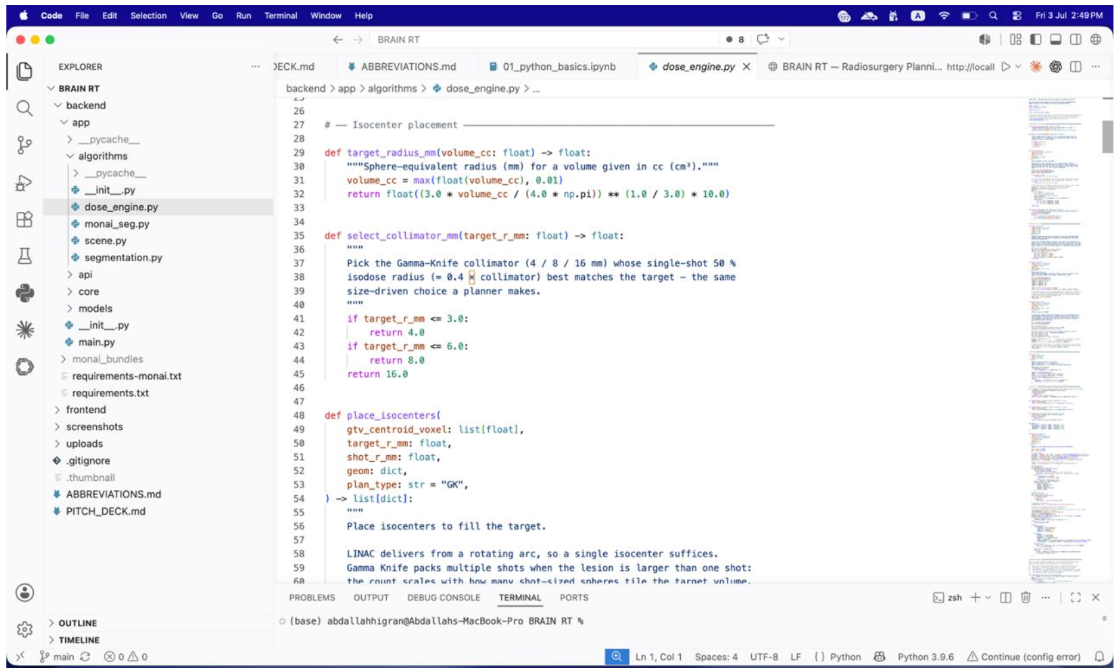The height and width of the screenshot is (668, 1117).
Task: Collapse the algorithms folder
Action: (x=103, y=156)
